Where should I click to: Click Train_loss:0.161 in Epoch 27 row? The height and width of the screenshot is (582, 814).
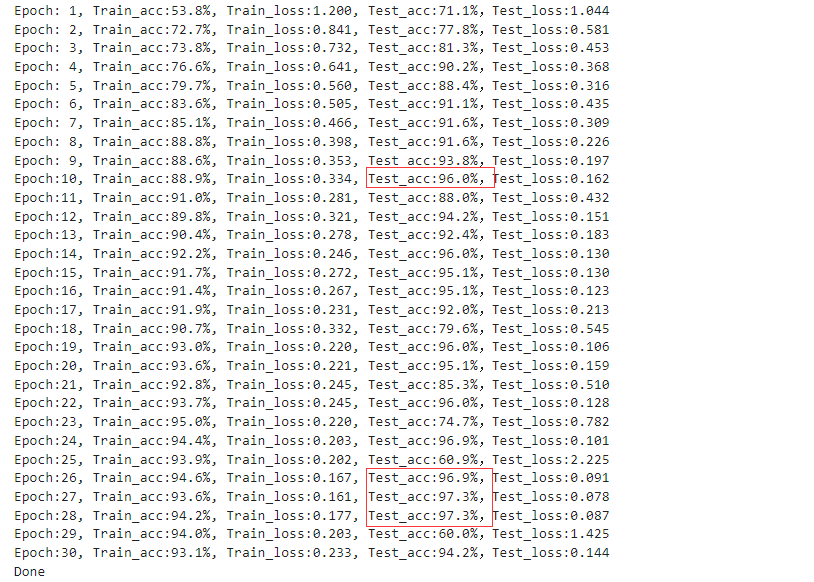(x=289, y=497)
